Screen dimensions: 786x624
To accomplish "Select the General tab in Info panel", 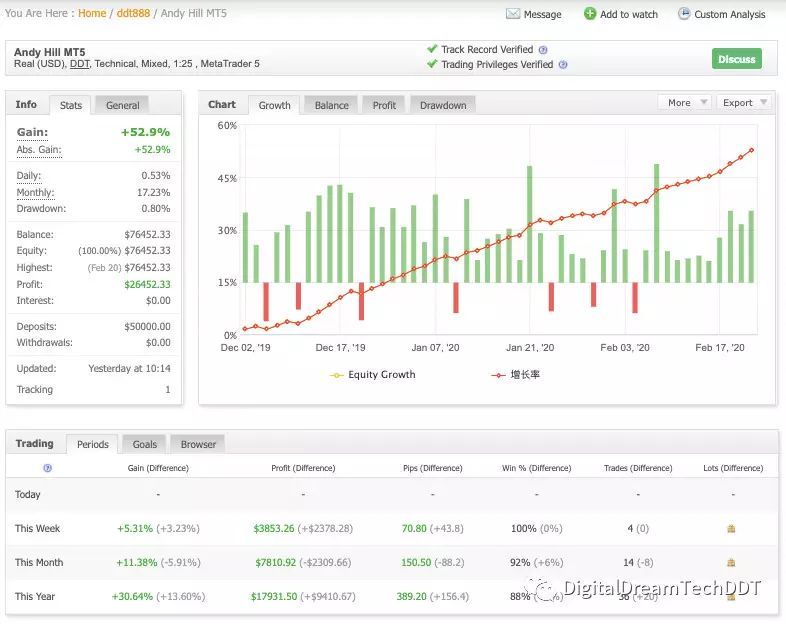I will coord(122,105).
